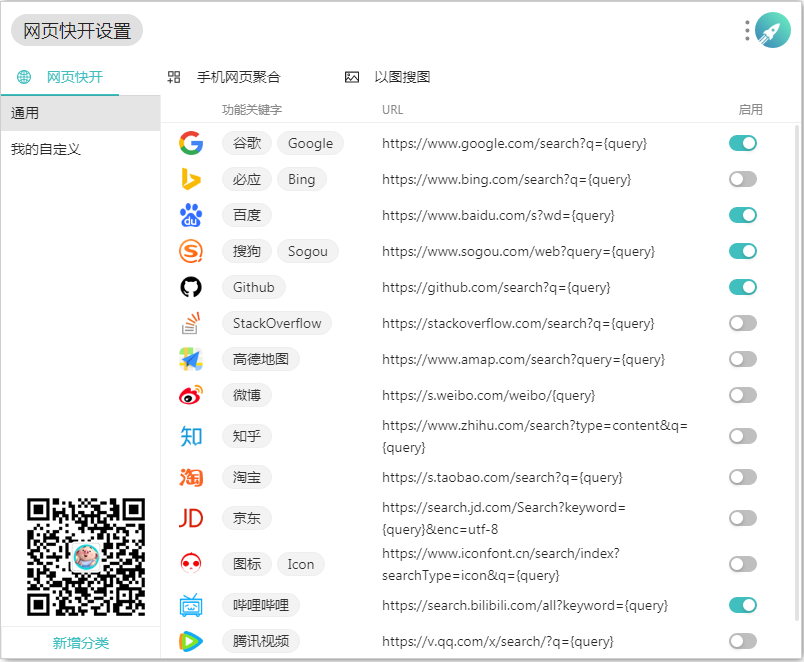Click the JD logo icon
Screen dimensions: 804x662
(x=191, y=518)
